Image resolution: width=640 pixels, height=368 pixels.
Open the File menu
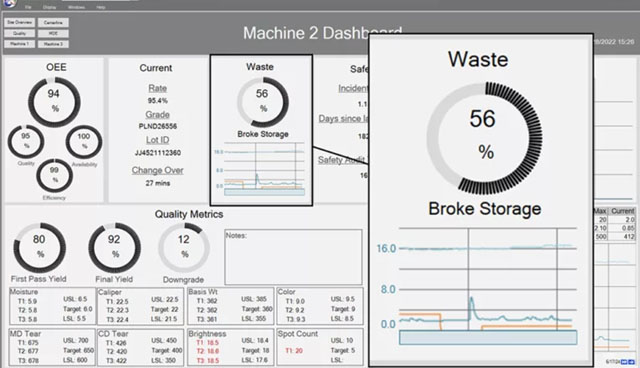click(28, 7)
